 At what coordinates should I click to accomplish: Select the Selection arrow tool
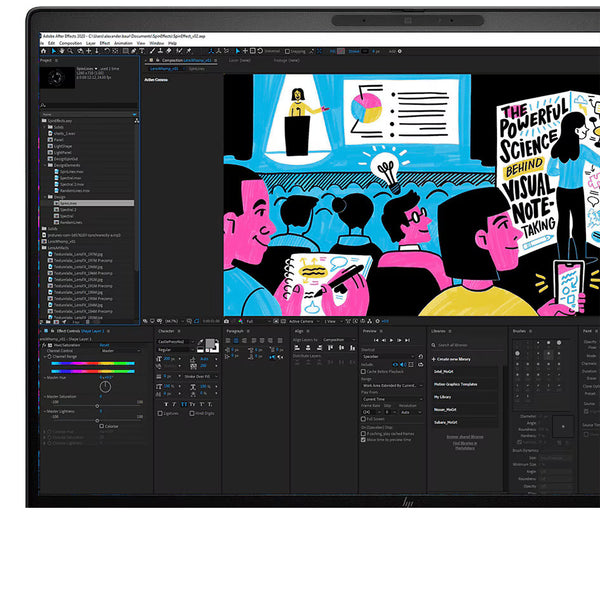pos(54,51)
